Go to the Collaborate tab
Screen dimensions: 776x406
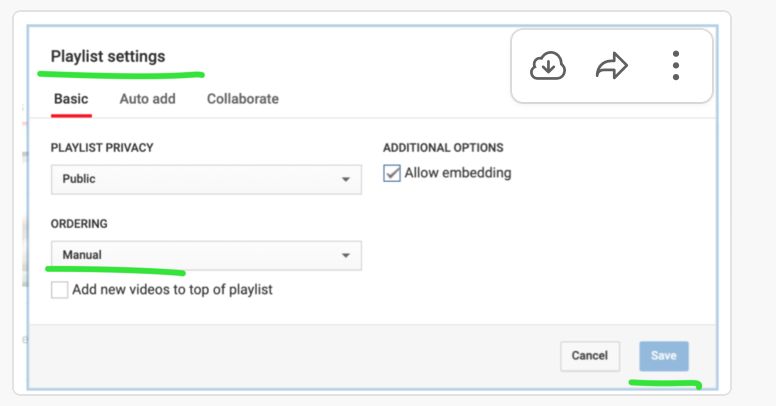click(243, 99)
